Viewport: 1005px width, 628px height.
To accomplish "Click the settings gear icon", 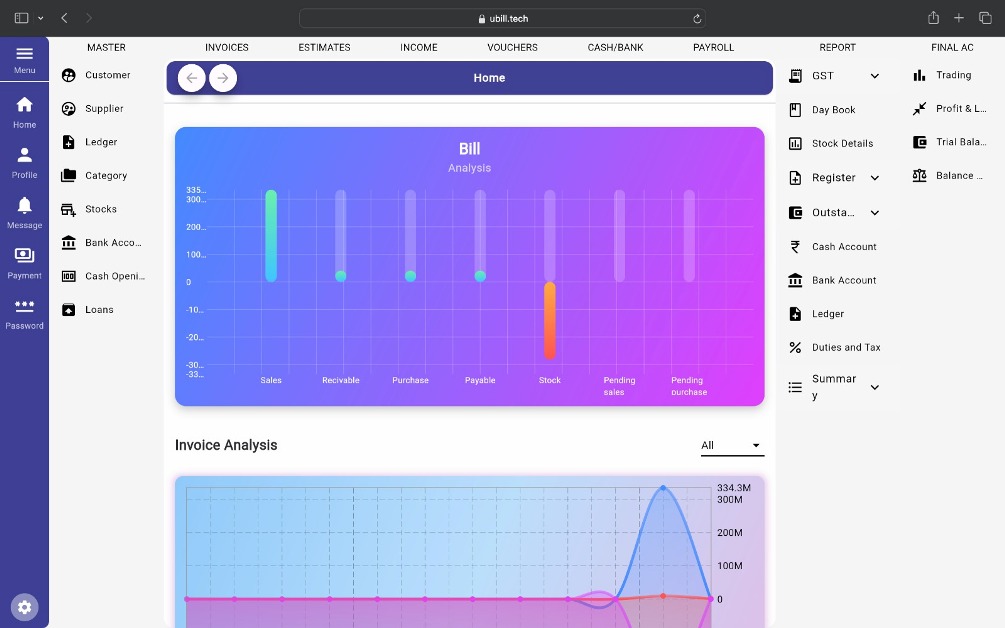I will pyautogui.click(x=25, y=607).
